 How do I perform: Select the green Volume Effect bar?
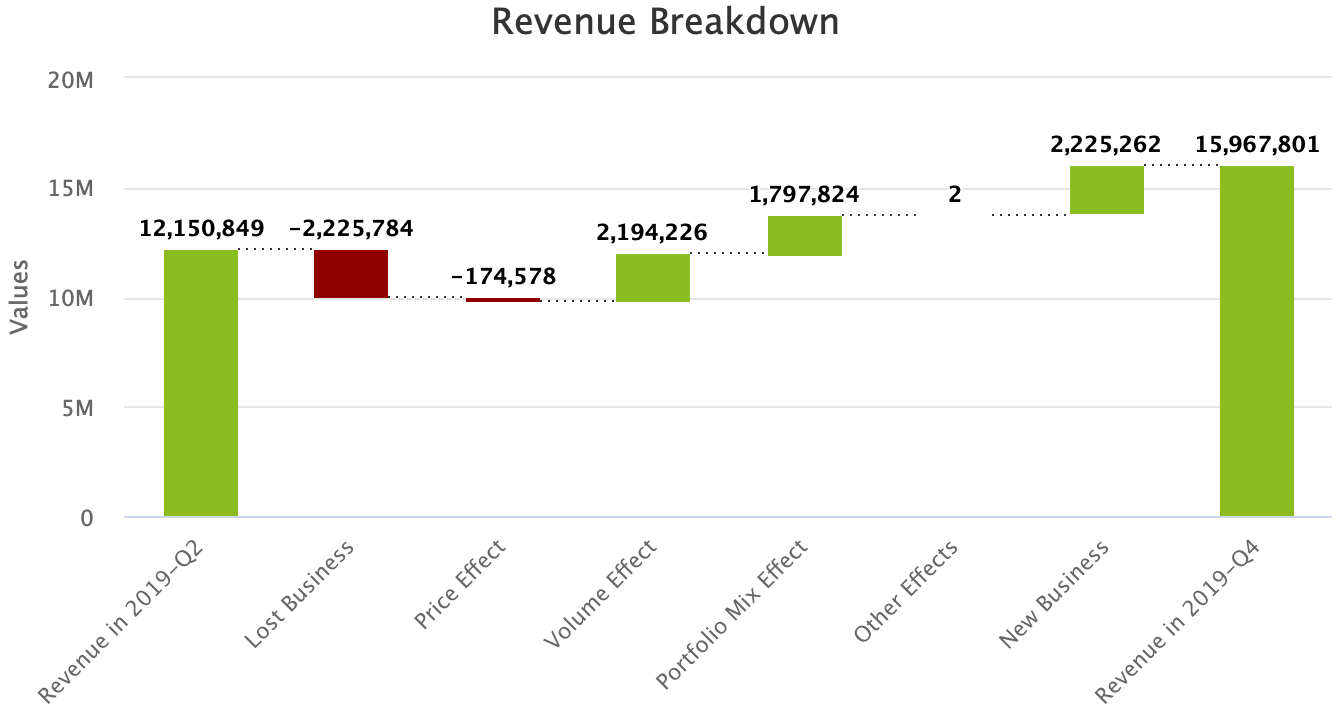(653, 277)
